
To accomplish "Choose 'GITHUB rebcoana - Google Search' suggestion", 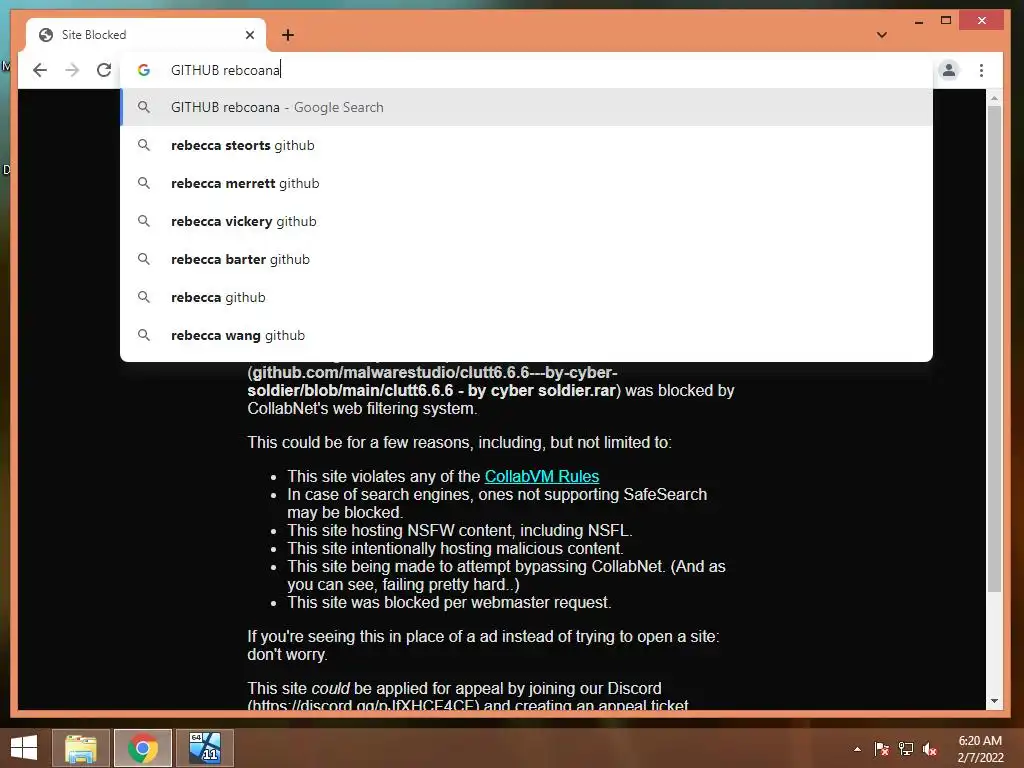I will tap(526, 107).
